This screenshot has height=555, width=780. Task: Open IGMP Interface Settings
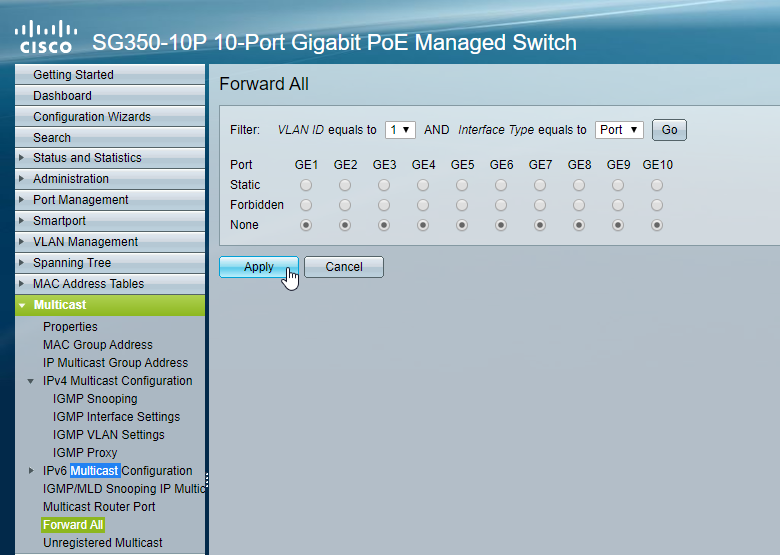(x=116, y=417)
